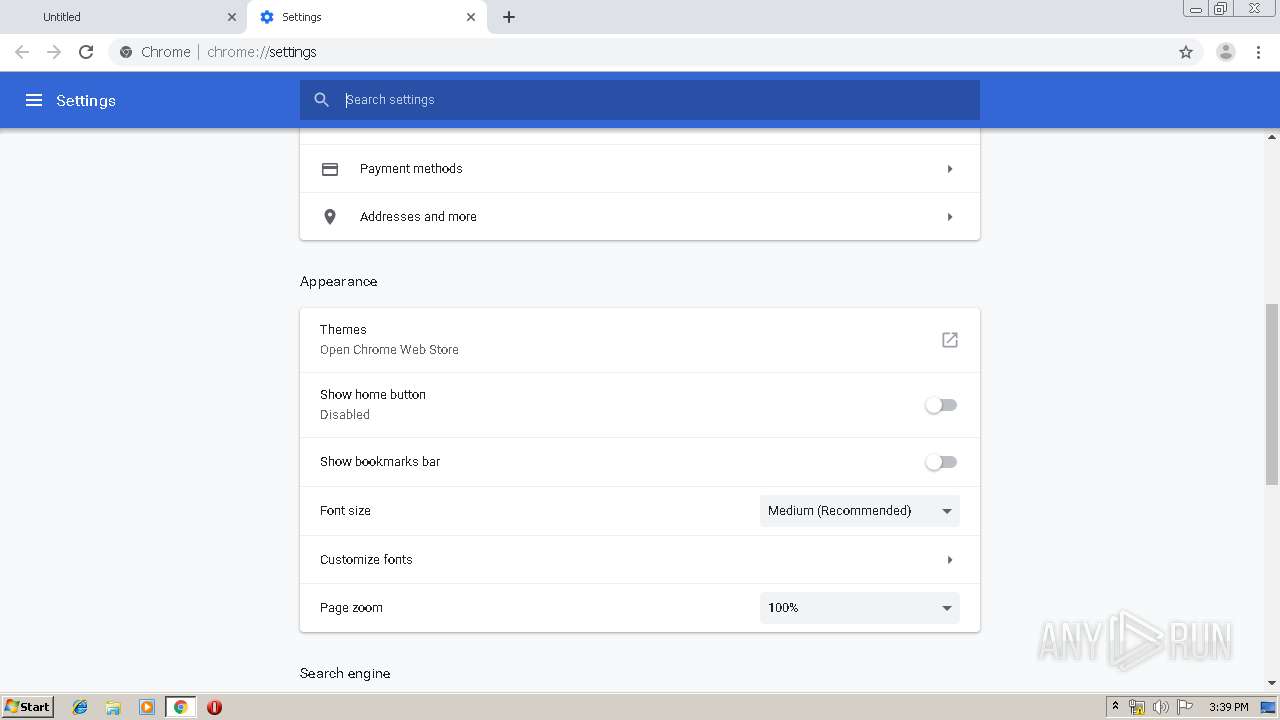Expand Customize fonts arrow
Viewport: 1280px width, 720px height.
coord(950,560)
